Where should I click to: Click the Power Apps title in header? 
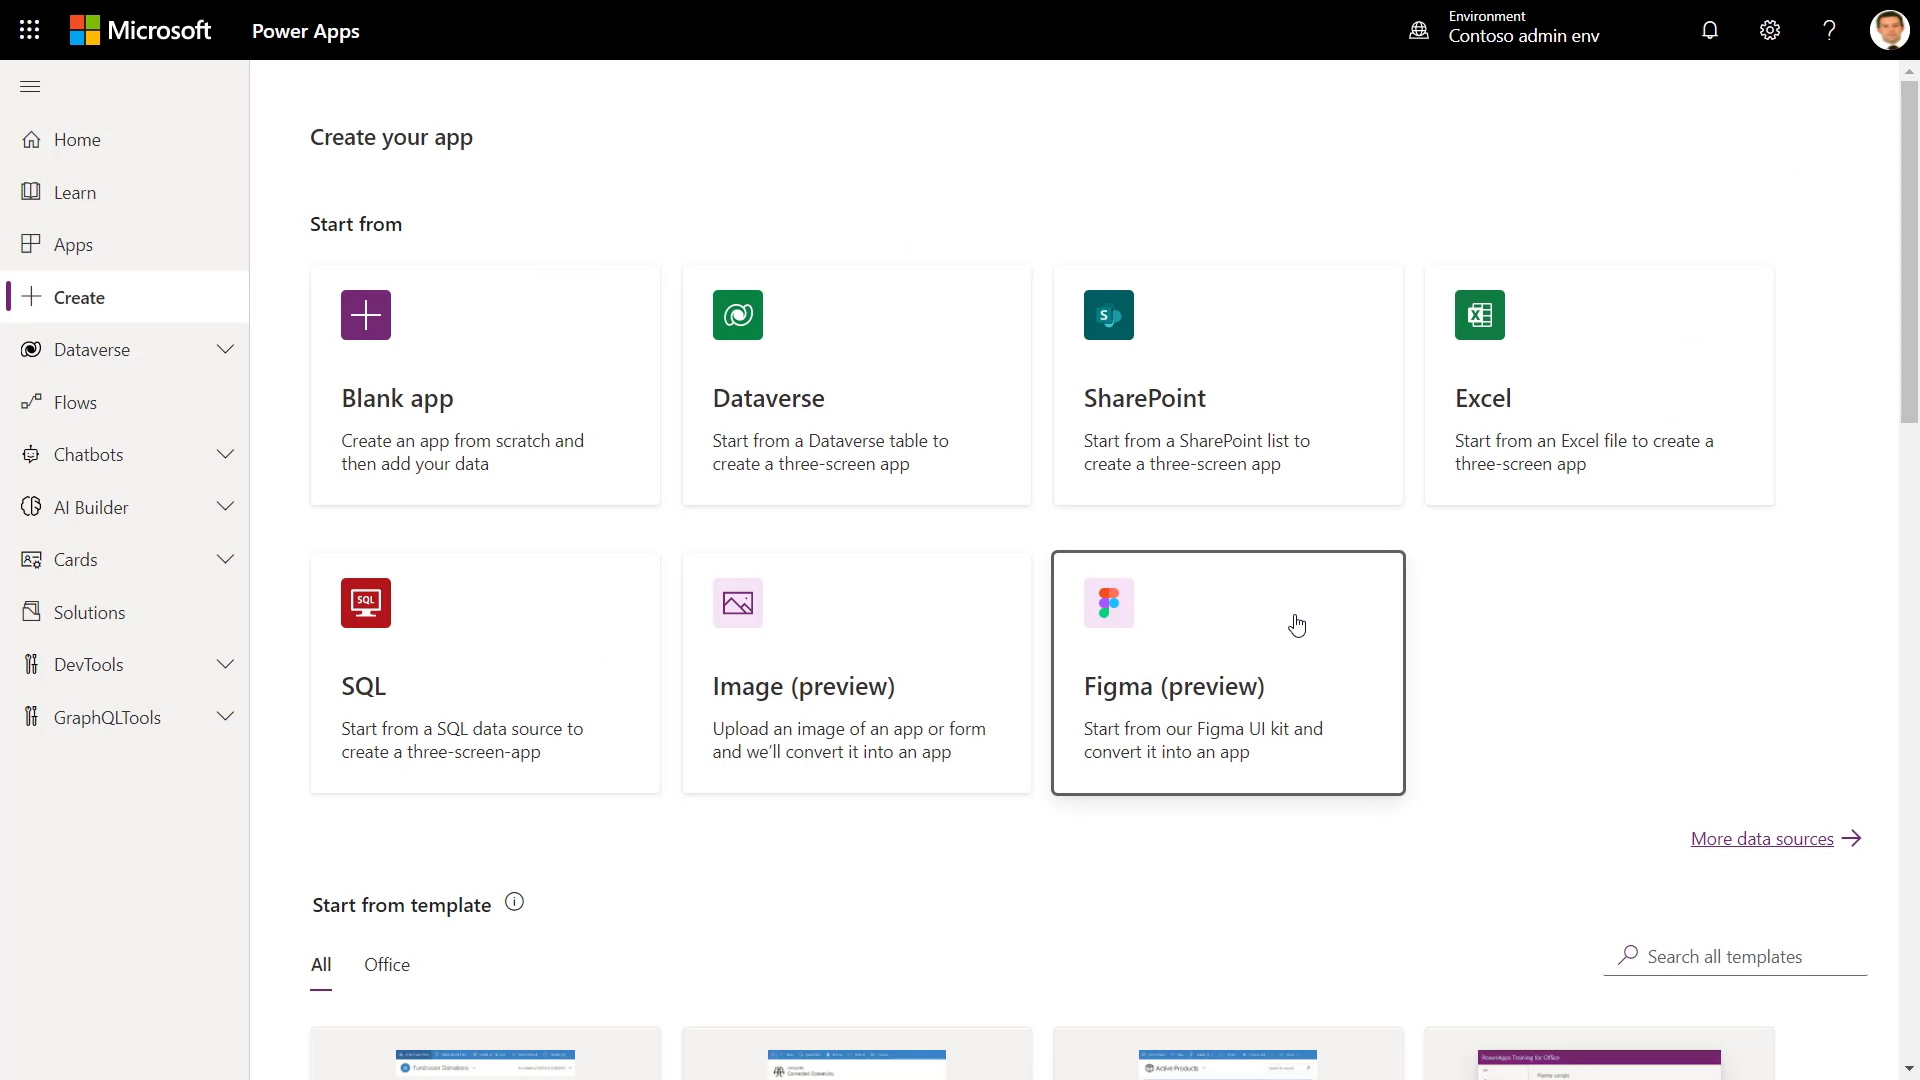pyautogui.click(x=306, y=31)
